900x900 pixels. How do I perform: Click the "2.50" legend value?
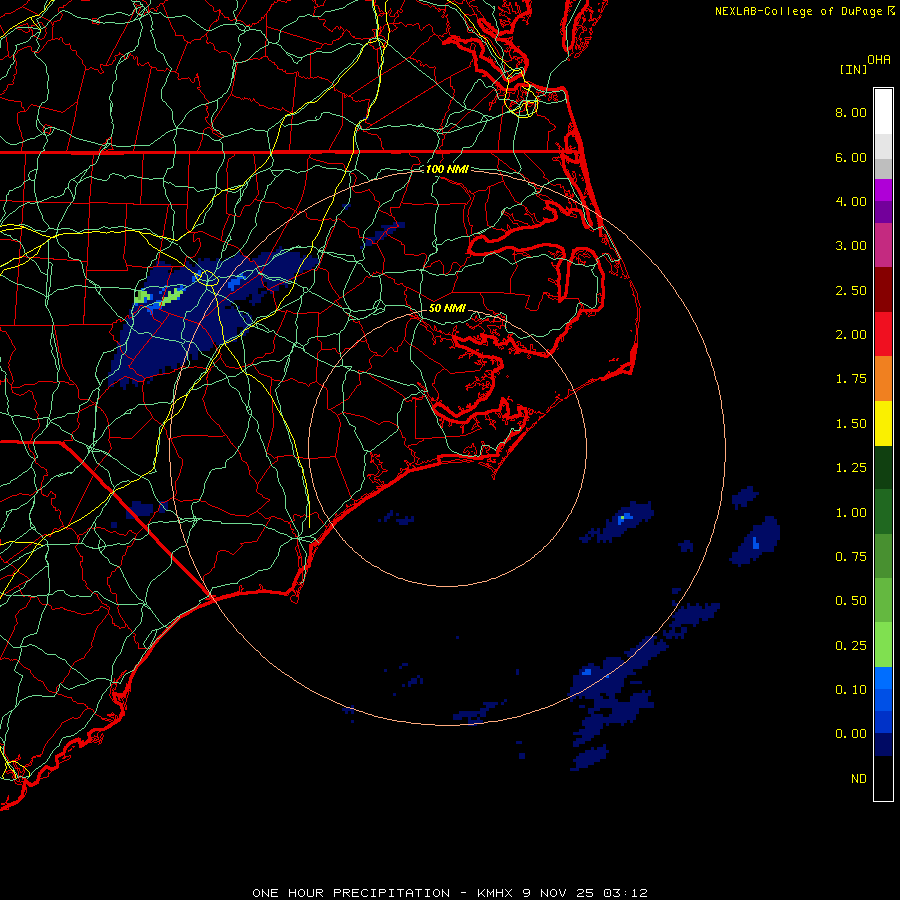point(851,290)
